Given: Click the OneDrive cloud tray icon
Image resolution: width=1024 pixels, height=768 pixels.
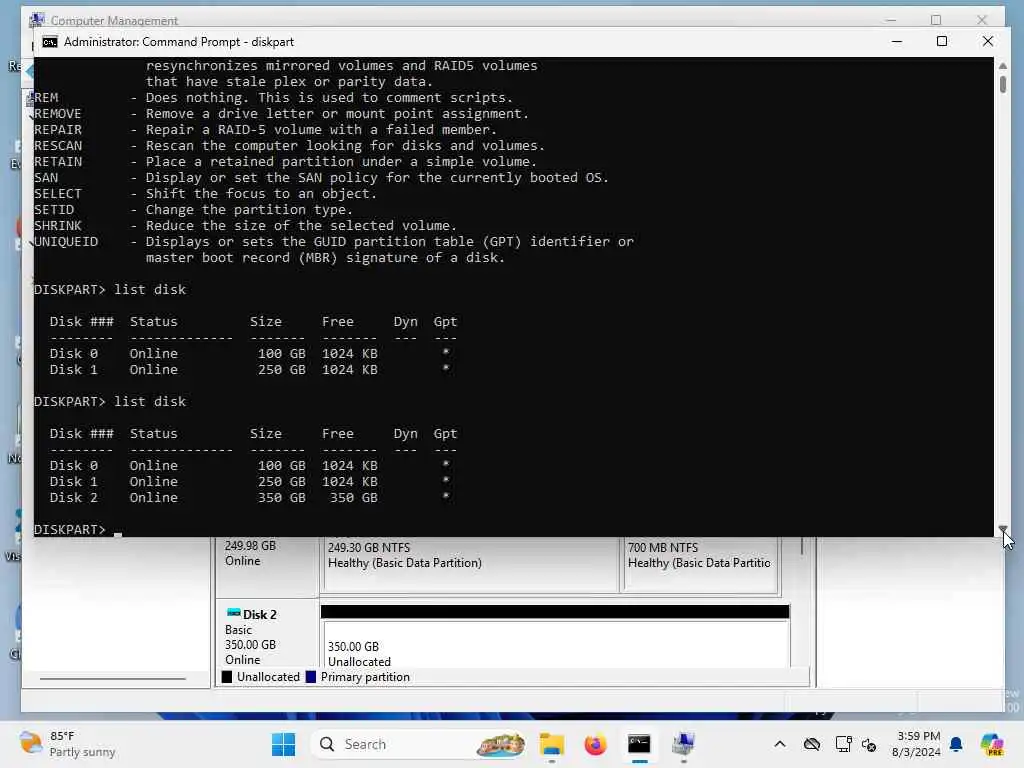Looking at the screenshot, I should coord(812,744).
